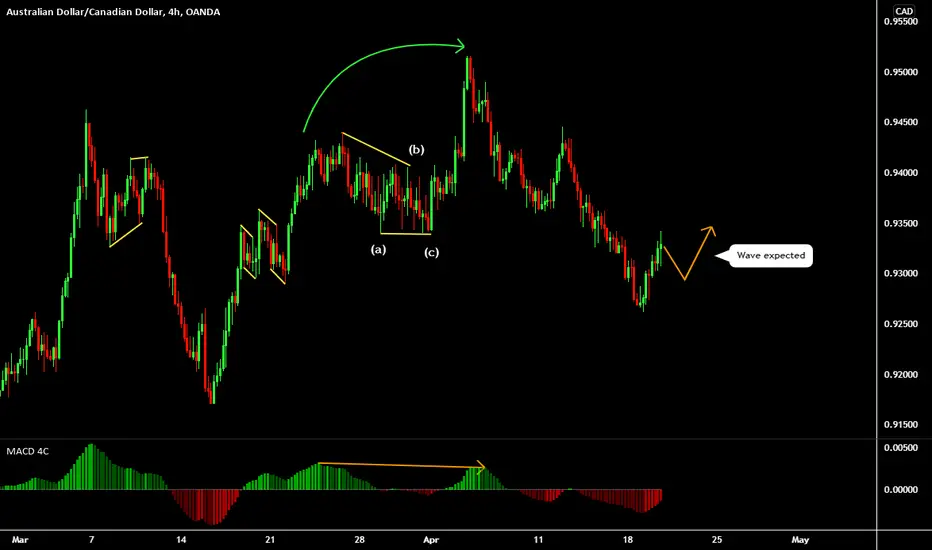Click the 28 date label on time axis
932x550 pixels.
point(359,540)
